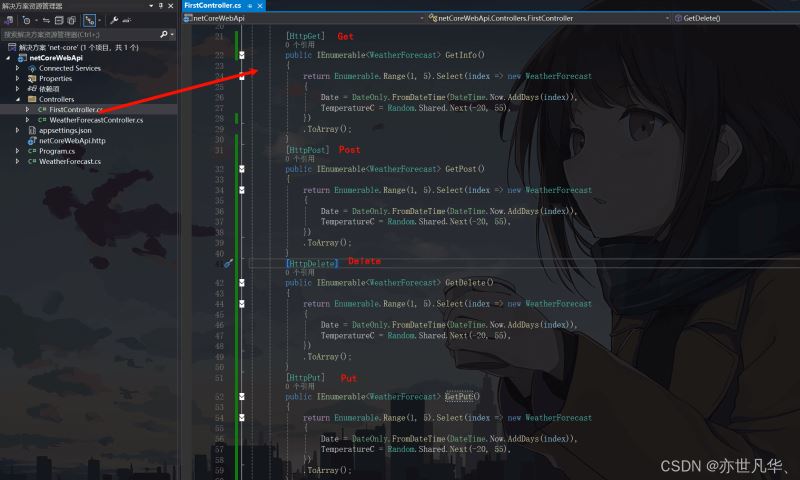The image size is (800, 480).
Task: Click the Collapse All icon in Solution Explorer
Action: click(60, 19)
